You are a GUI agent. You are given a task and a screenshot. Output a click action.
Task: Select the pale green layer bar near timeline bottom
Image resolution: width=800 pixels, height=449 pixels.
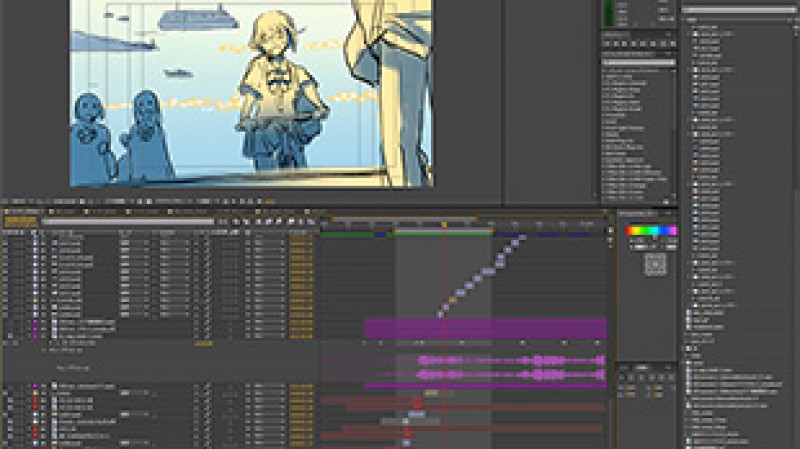(410, 421)
